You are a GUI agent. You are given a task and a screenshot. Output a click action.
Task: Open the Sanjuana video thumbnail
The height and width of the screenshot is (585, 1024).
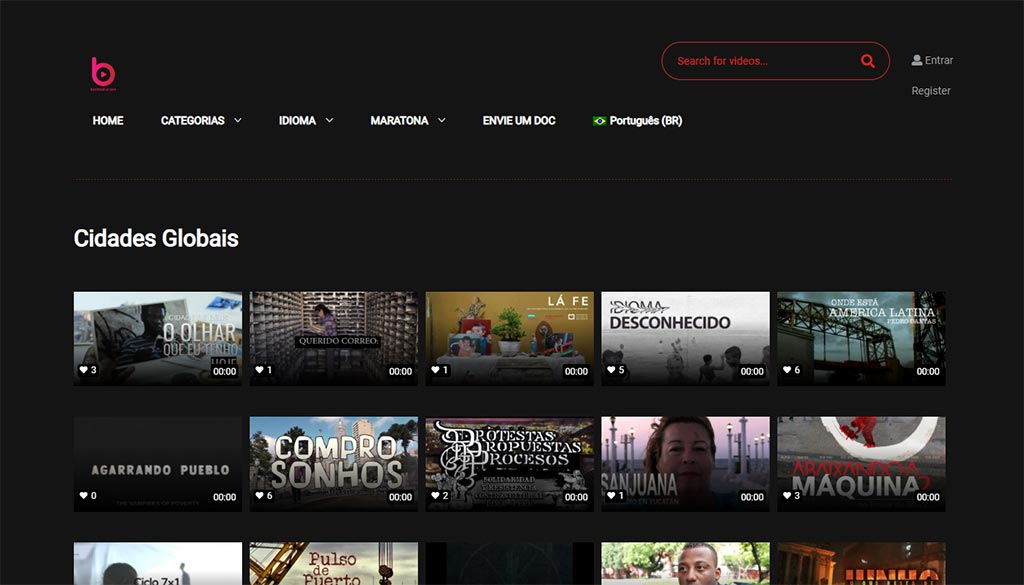click(686, 464)
